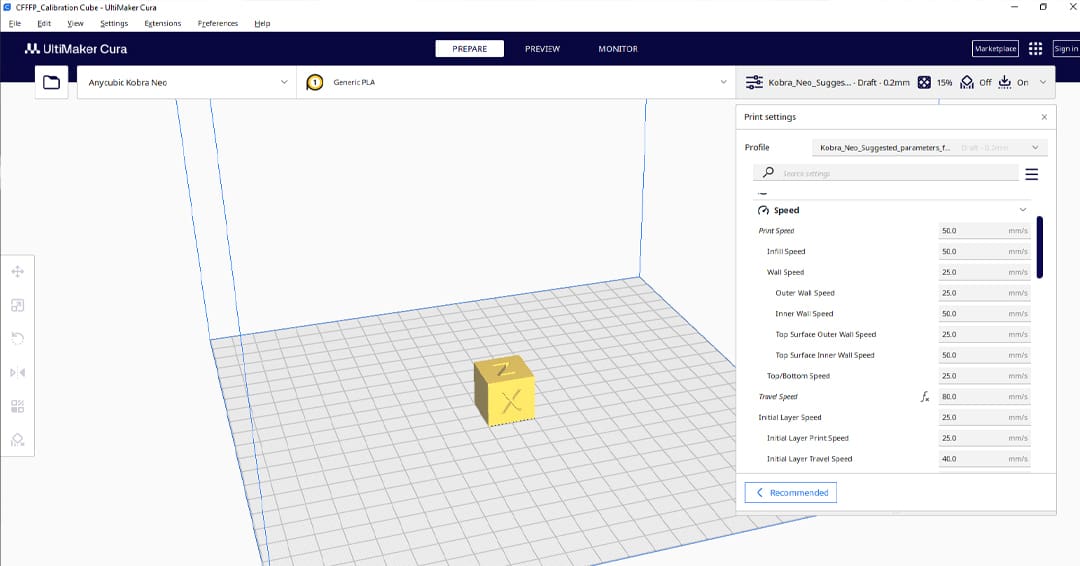Select the Scale tool in left toolbar

click(x=18, y=305)
